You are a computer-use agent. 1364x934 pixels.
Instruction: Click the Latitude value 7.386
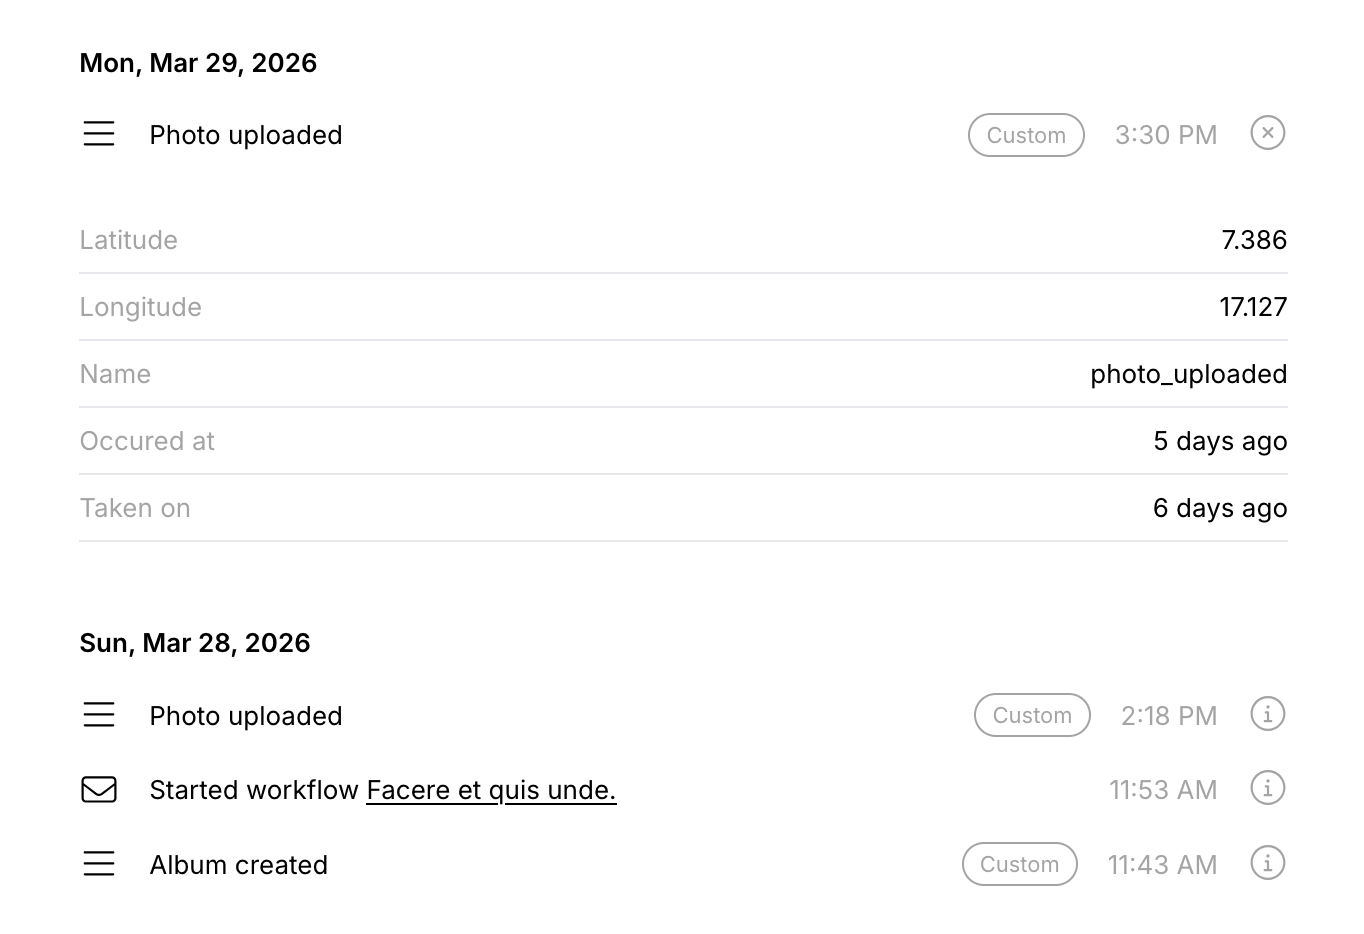pos(1254,239)
